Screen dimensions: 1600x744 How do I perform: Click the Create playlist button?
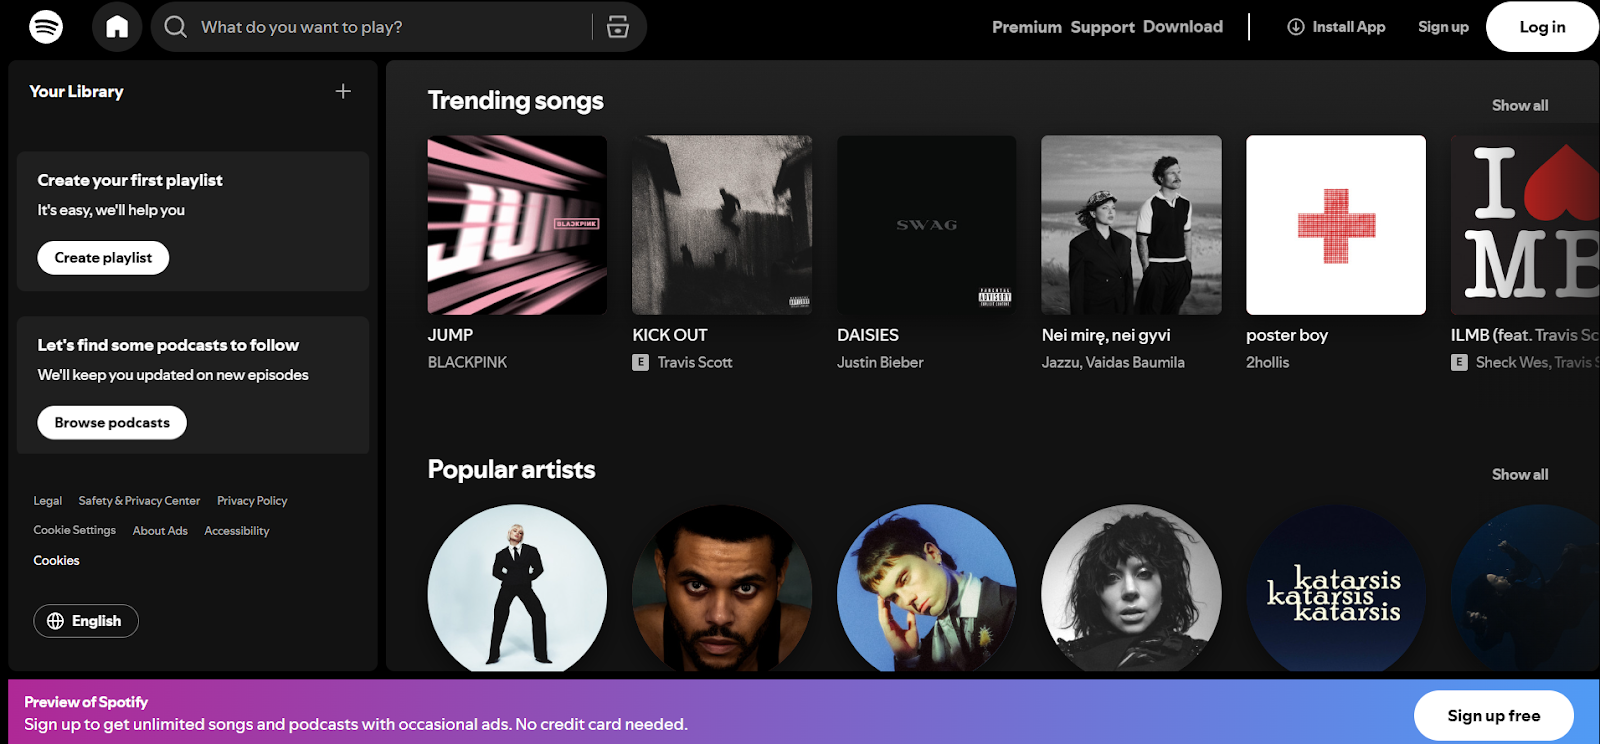103,258
